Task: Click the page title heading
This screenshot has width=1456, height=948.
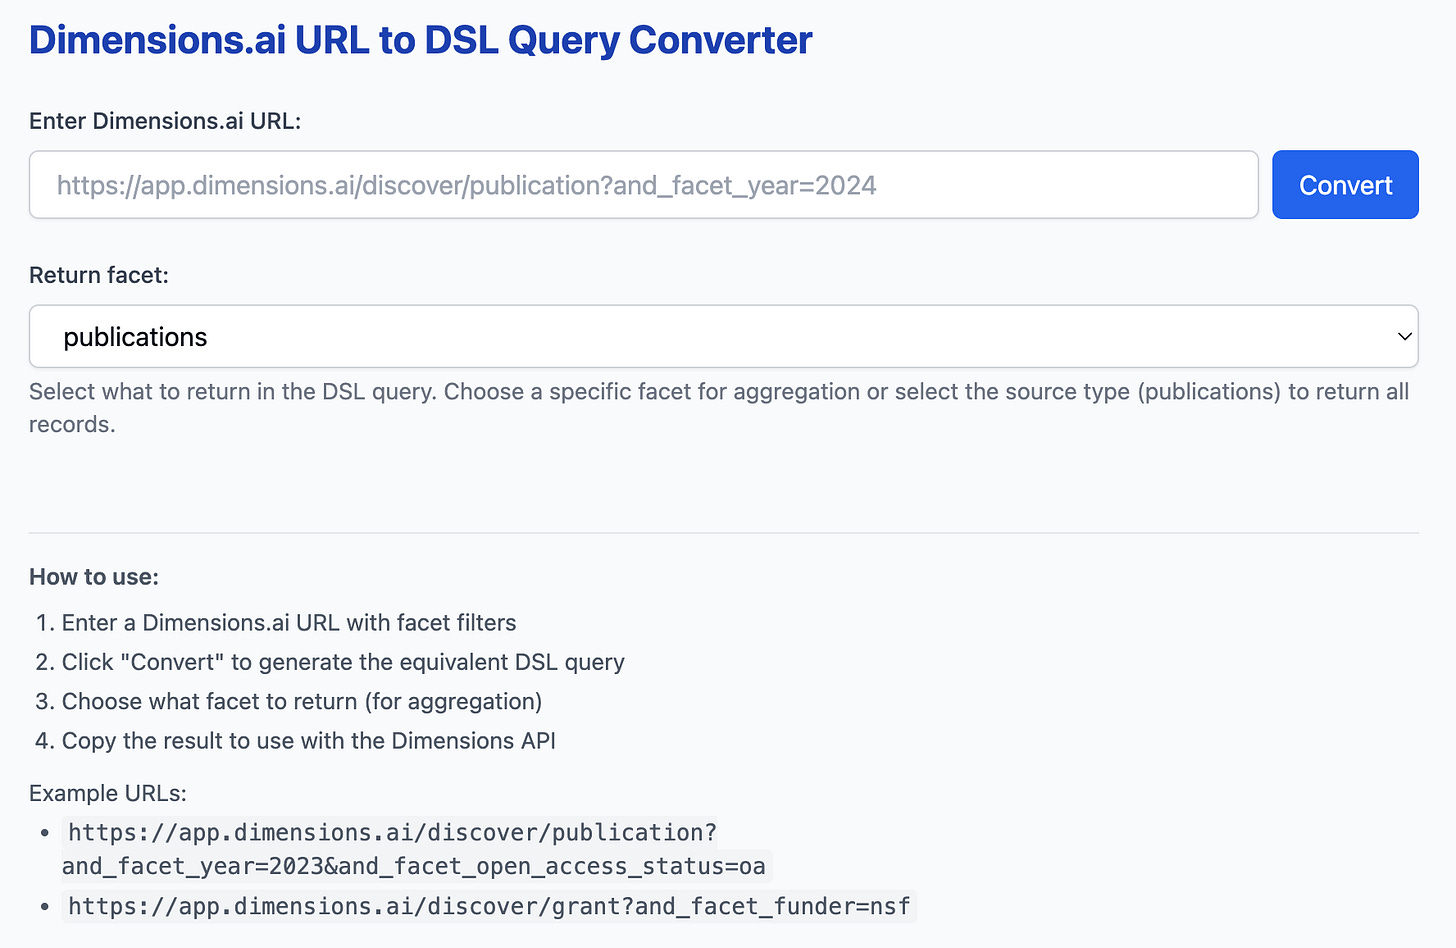Action: (x=420, y=40)
